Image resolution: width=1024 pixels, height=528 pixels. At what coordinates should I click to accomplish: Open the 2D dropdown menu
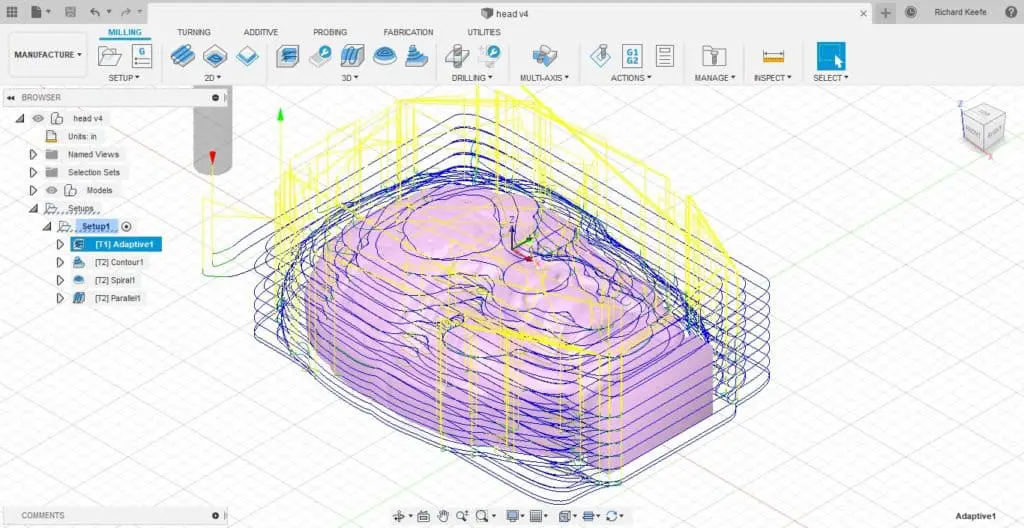point(213,78)
